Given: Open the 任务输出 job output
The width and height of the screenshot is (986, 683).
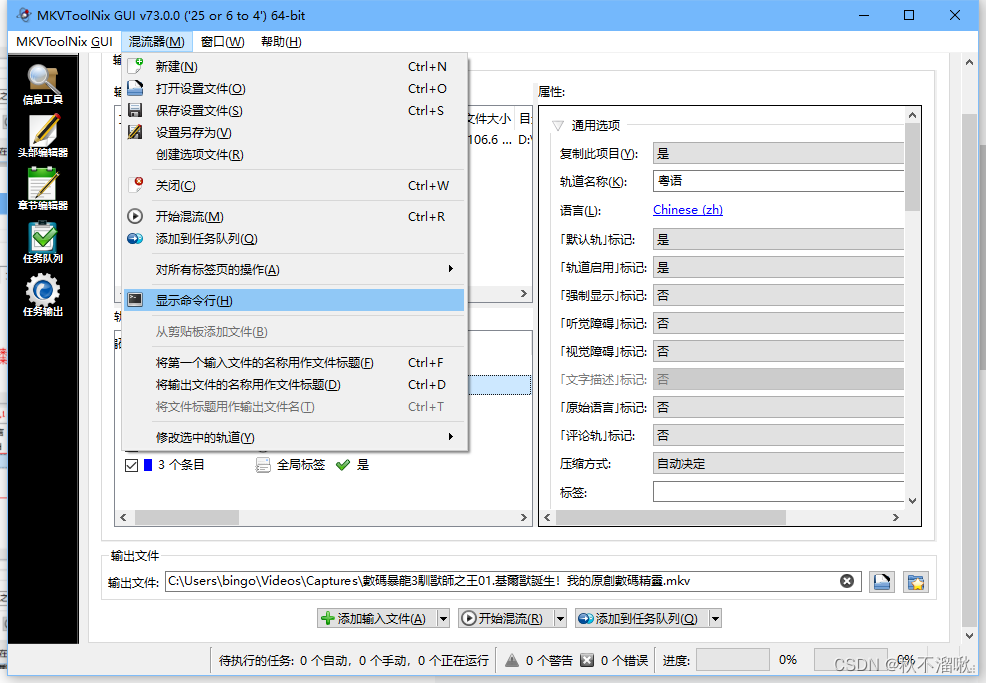Looking at the screenshot, I should coord(43,296).
